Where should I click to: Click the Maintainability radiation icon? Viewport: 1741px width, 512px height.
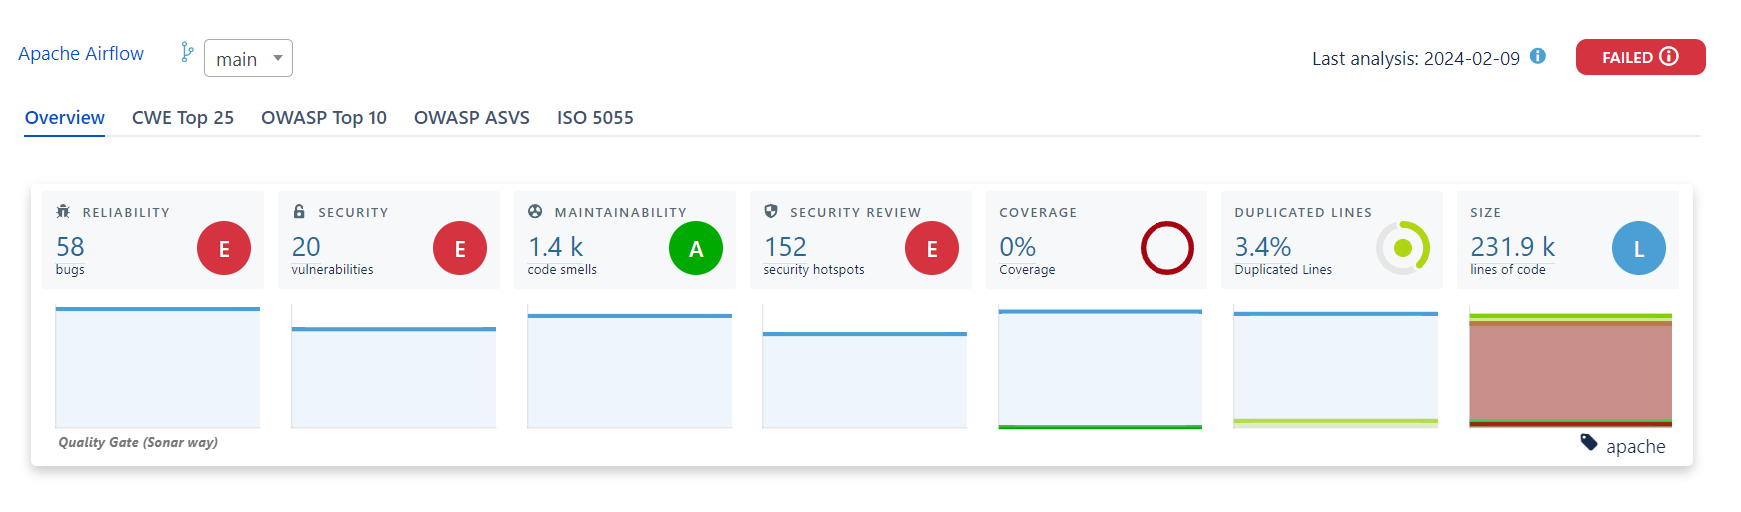pos(535,211)
